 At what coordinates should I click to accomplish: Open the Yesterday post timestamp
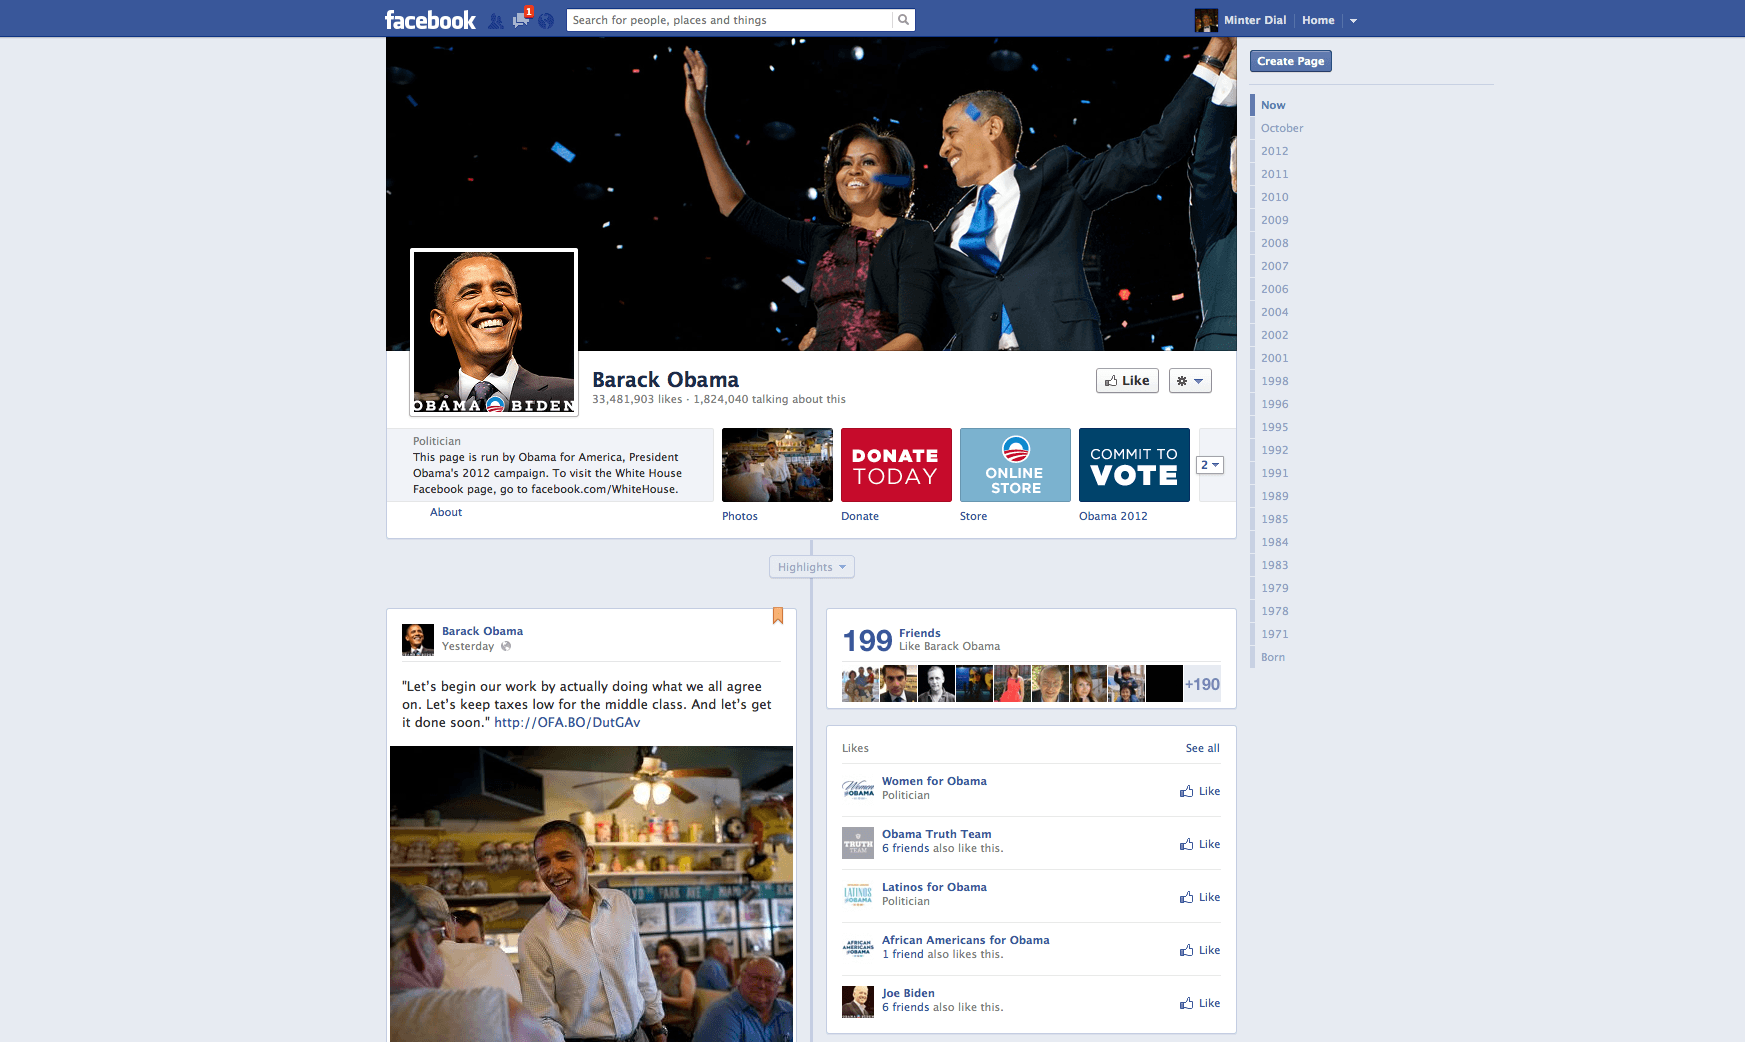coord(468,646)
